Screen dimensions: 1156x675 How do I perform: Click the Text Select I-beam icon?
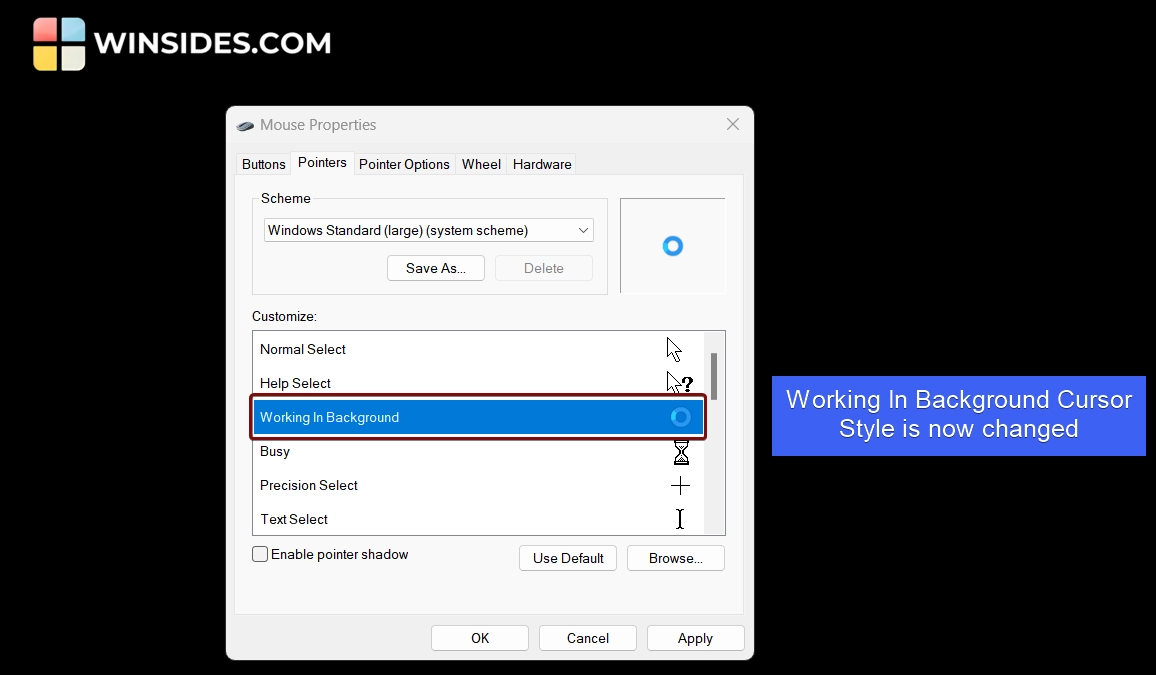coord(680,519)
